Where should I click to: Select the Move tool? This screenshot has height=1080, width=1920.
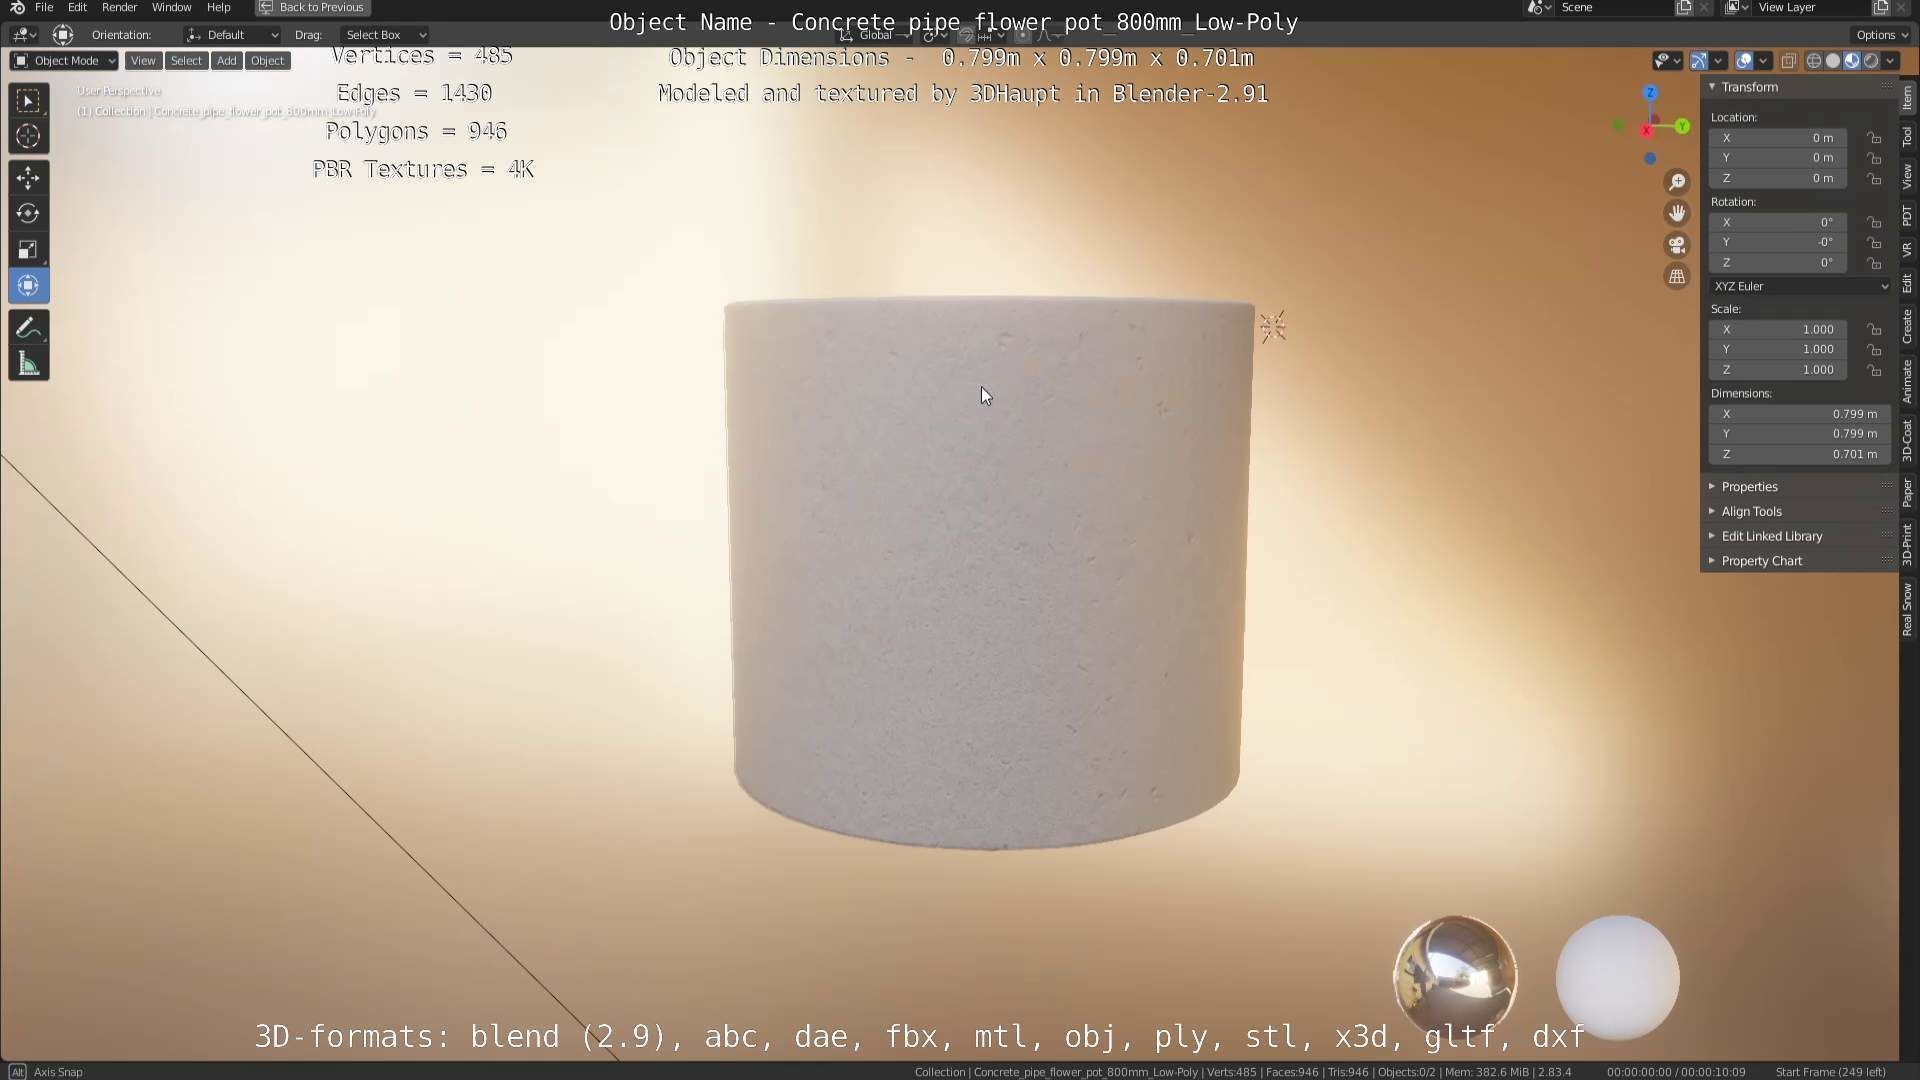[28, 178]
